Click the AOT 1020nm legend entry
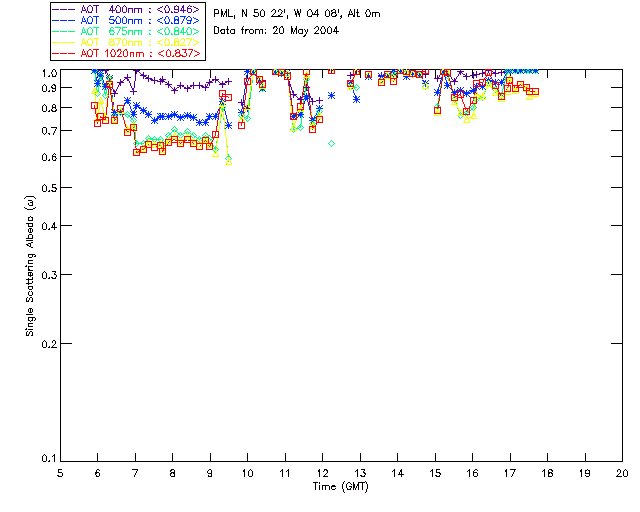 point(127,53)
